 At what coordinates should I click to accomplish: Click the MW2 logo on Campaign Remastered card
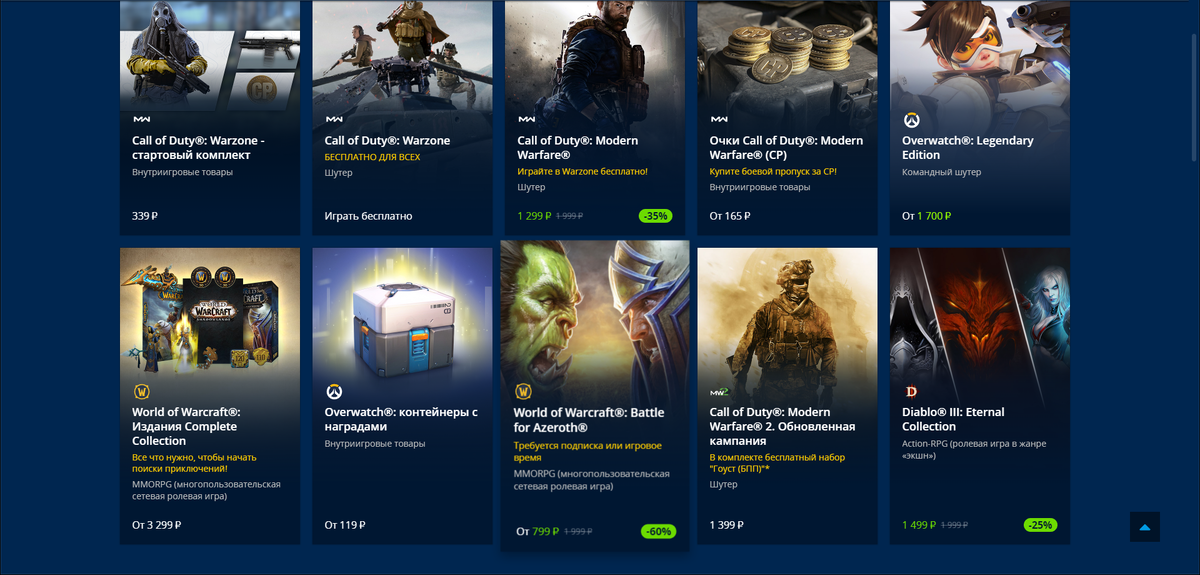coord(719,392)
